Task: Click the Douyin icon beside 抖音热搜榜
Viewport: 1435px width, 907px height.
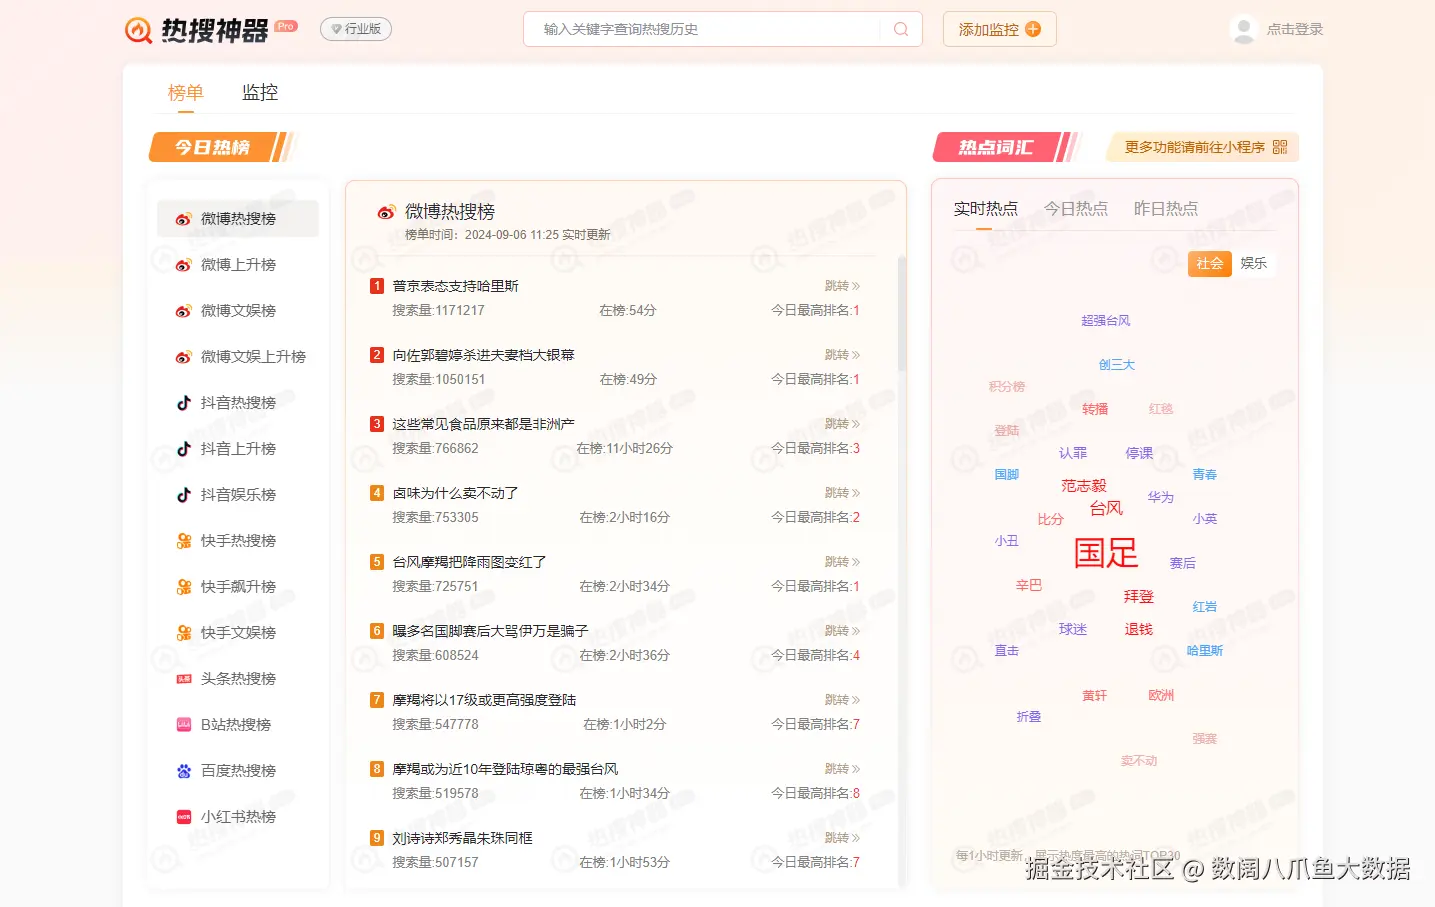Action: coord(184,403)
